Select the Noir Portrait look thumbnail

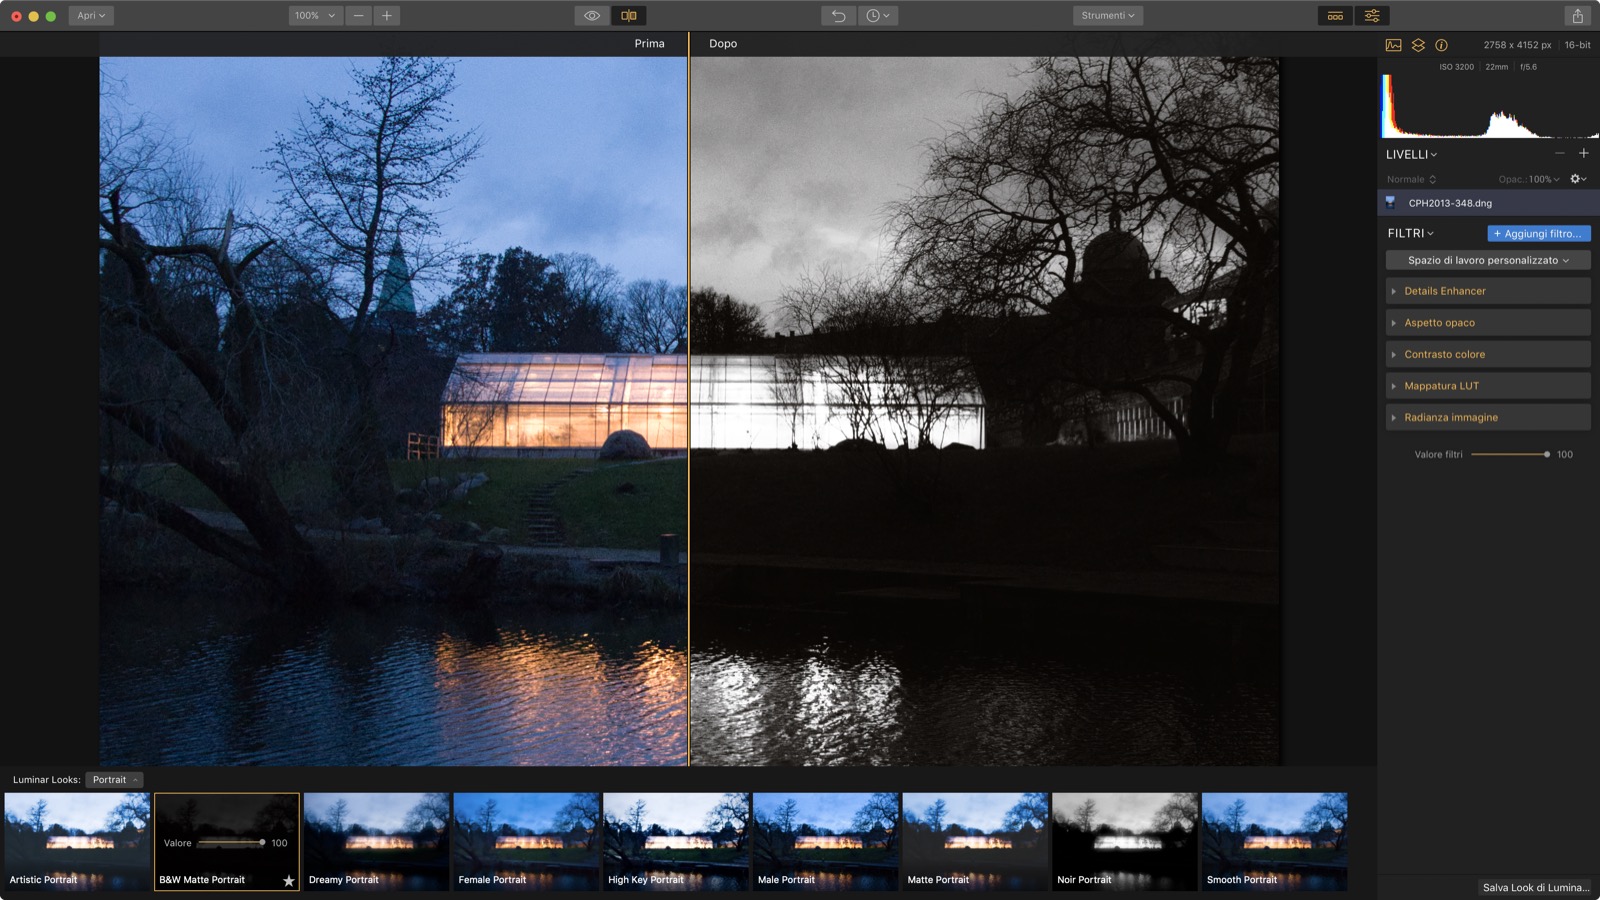pyautogui.click(x=1124, y=840)
